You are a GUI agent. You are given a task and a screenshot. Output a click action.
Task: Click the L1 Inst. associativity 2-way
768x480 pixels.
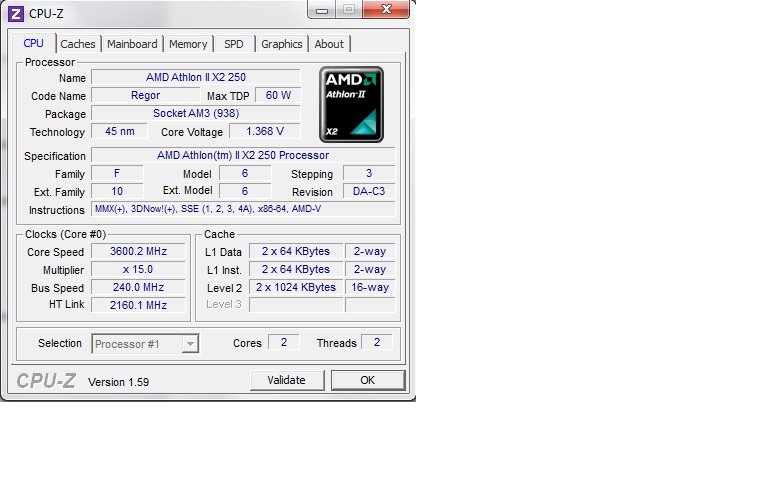(x=370, y=269)
